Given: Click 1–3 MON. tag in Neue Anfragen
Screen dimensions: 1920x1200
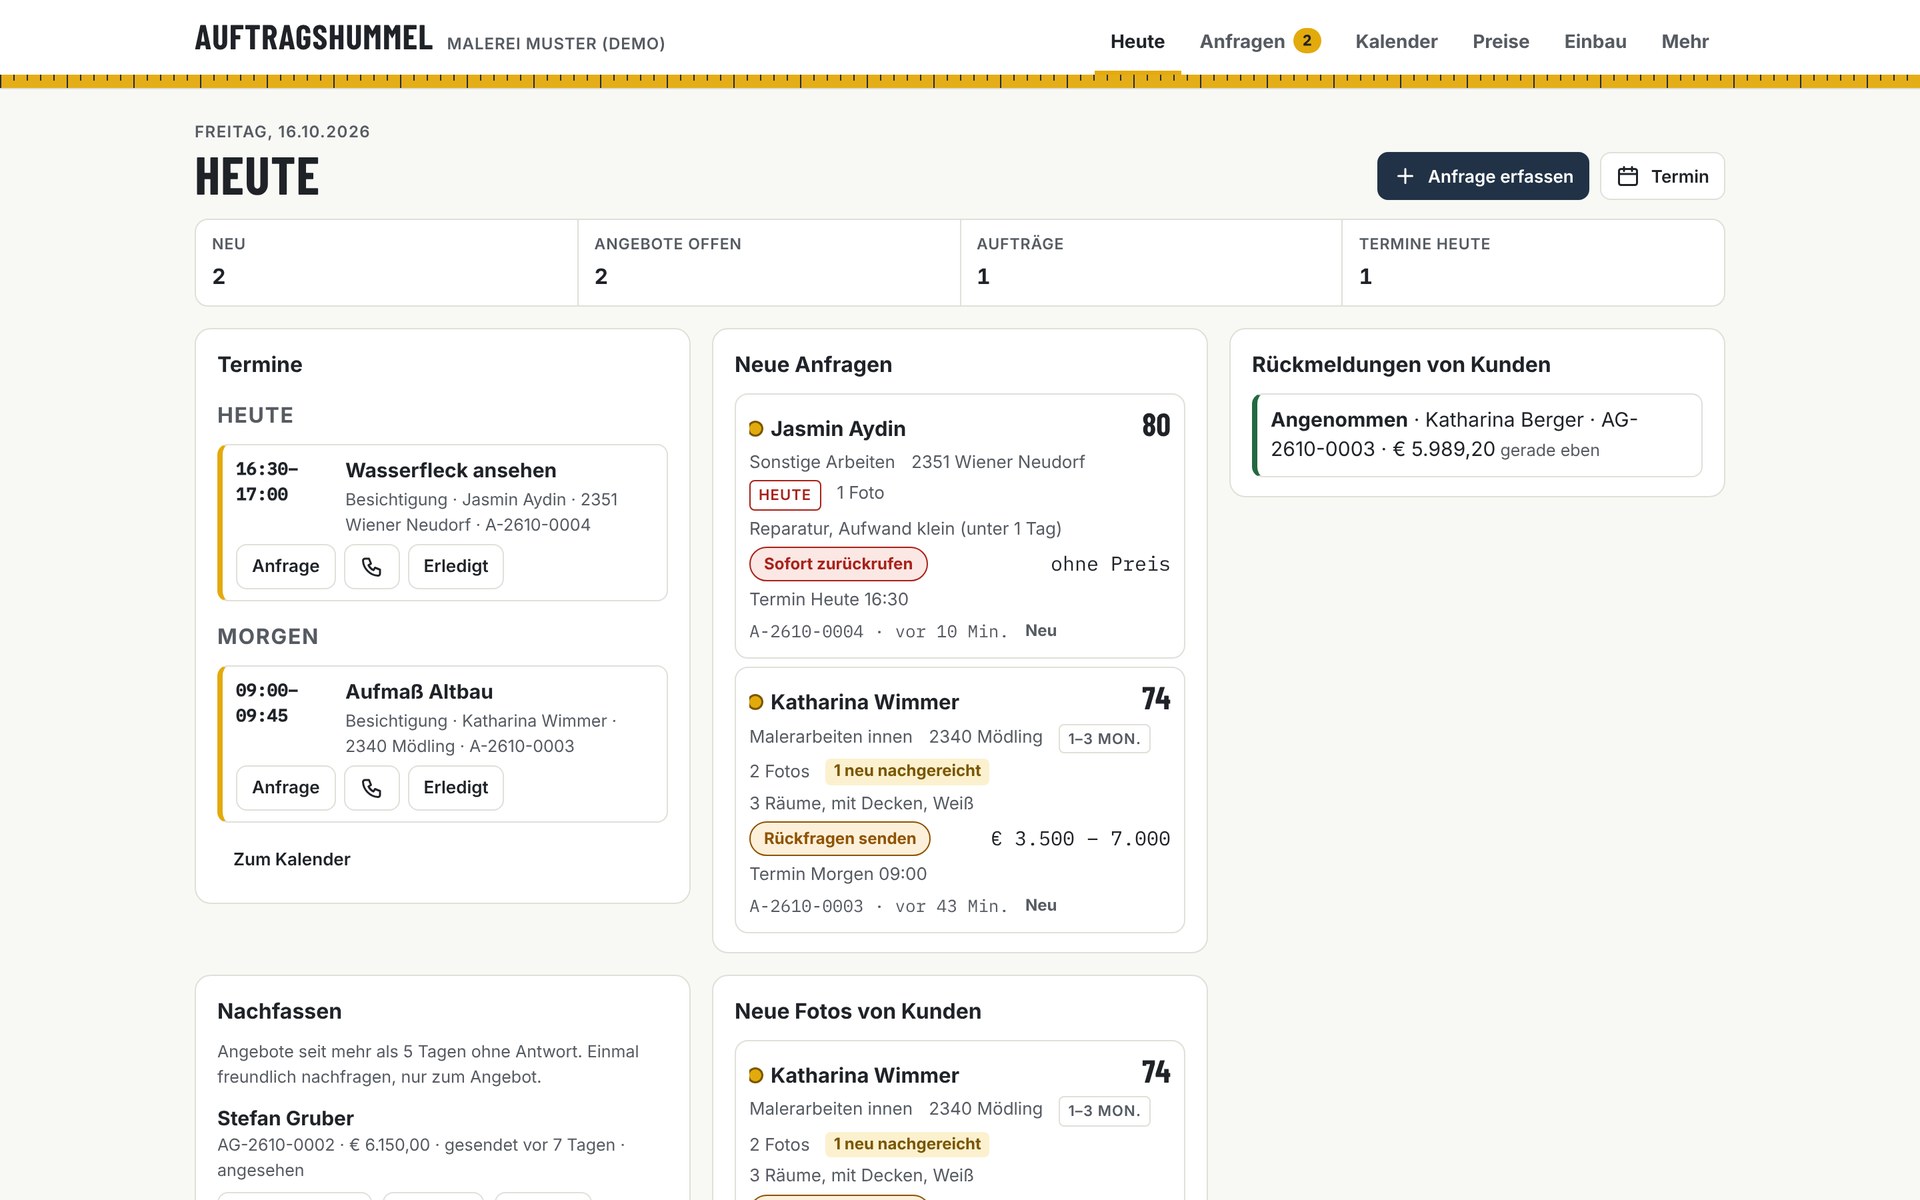Looking at the screenshot, I should pyautogui.click(x=1104, y=739).
